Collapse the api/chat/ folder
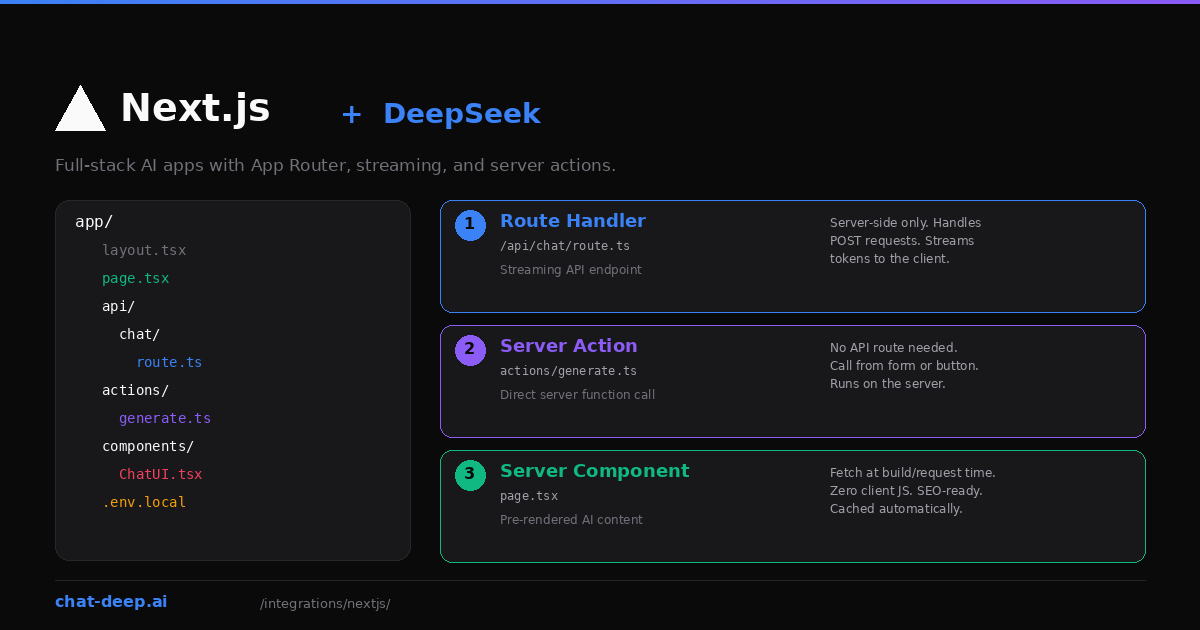 coord(139,334)
